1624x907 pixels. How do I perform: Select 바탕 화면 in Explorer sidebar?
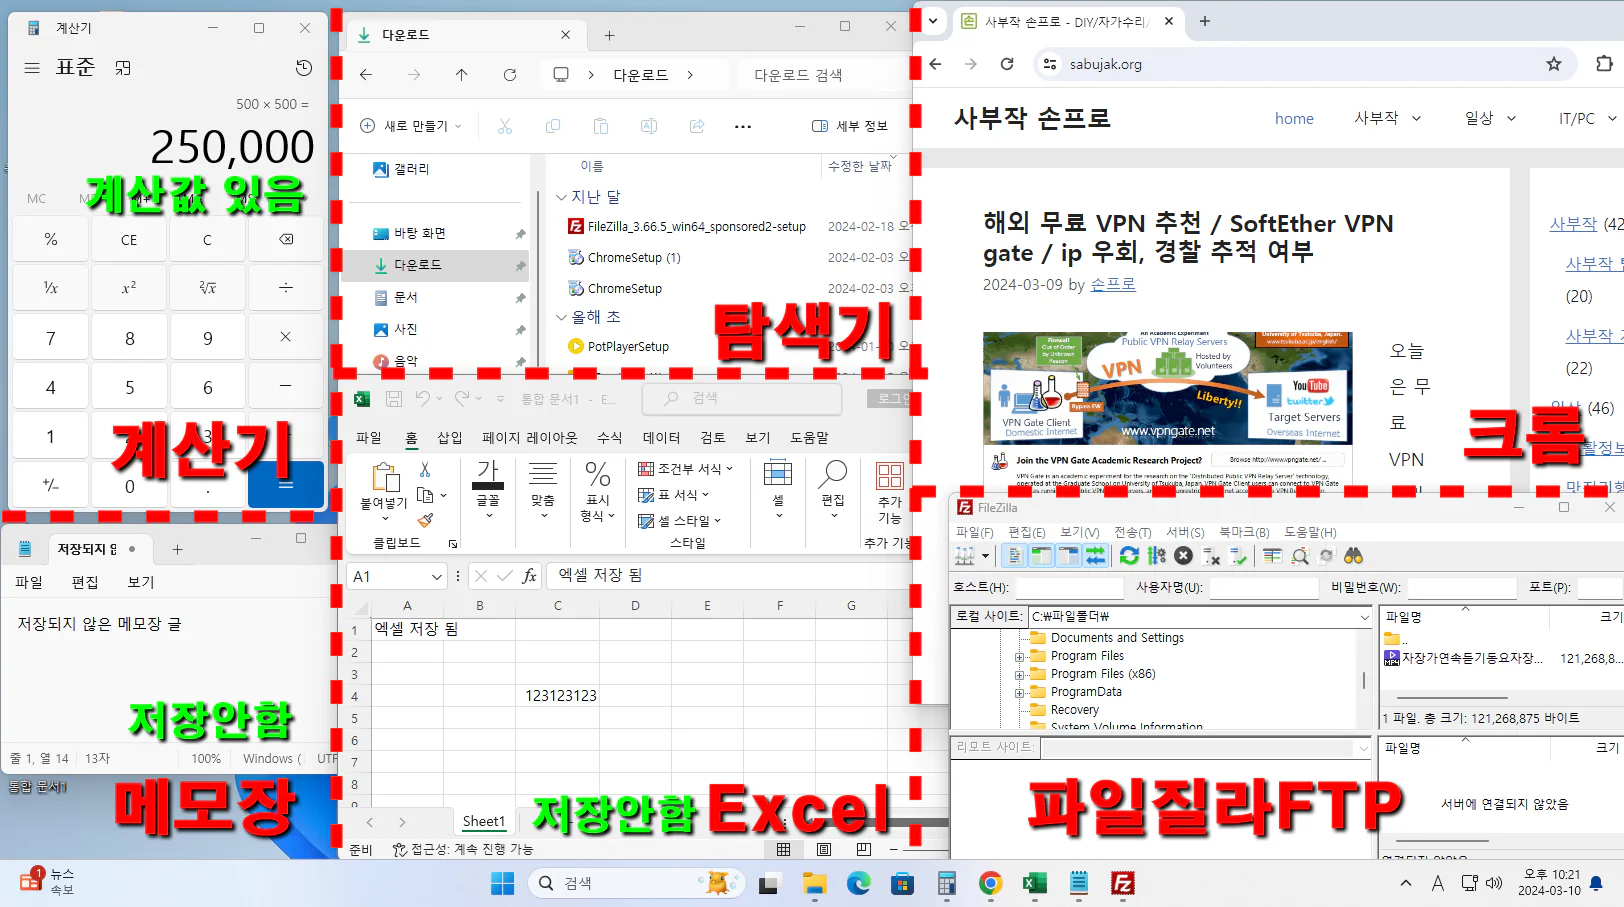coord(419,233)
